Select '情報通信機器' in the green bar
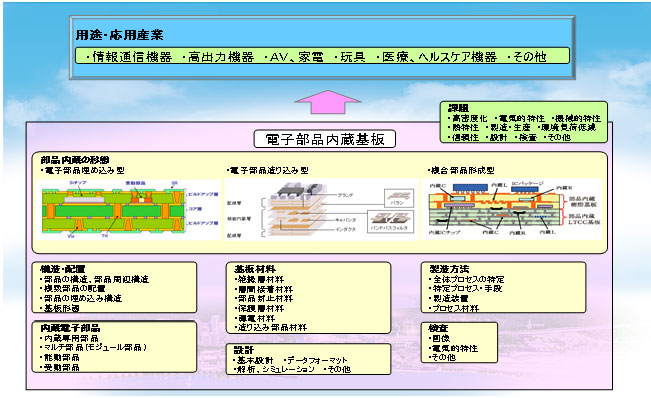The width and height of the screenshot is (651, 398). [132, 56]
